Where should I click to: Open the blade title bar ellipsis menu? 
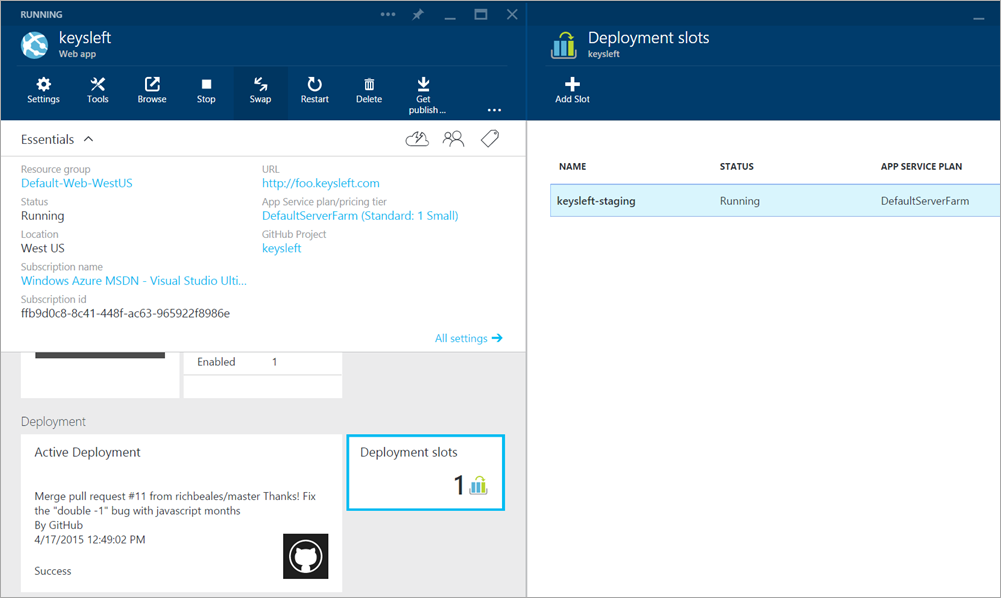tap(388, 14)
